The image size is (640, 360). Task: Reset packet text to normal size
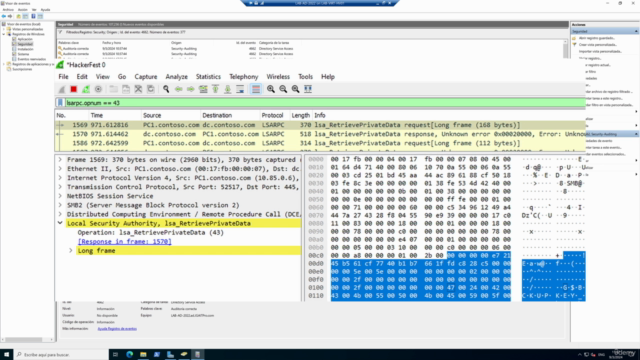(295, 89)
